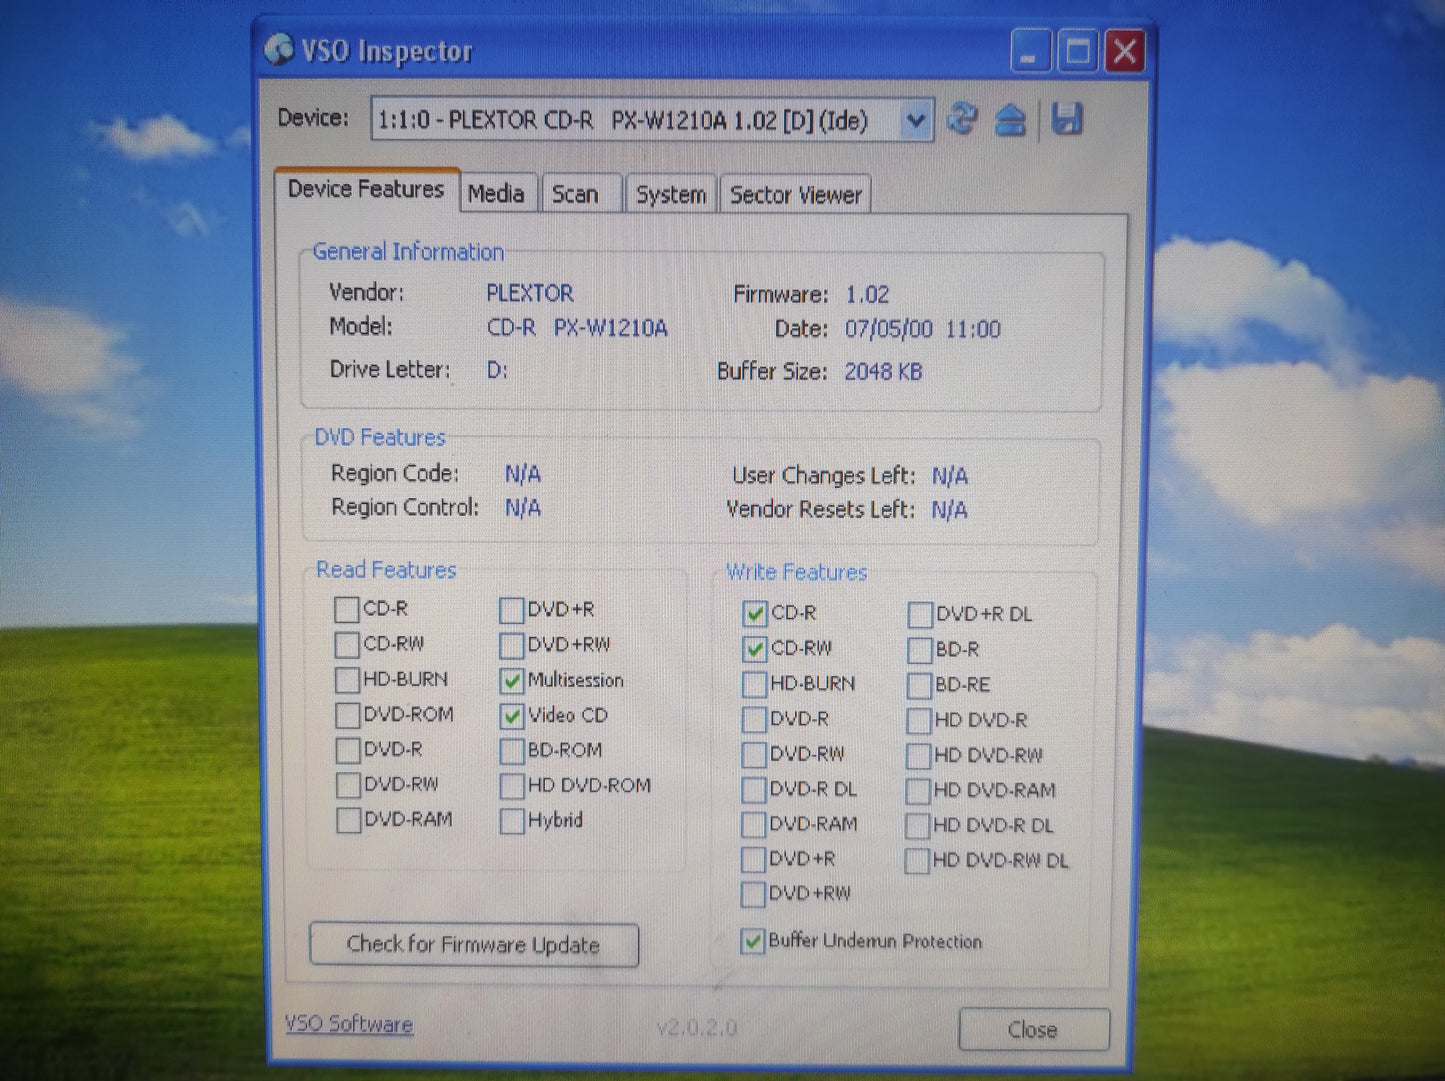This screenshot has height=1081, width=1445.
Task: Toggle Buffer Underrun Protection checkbox
Action: pyautogui.click(x=753, y=941)
